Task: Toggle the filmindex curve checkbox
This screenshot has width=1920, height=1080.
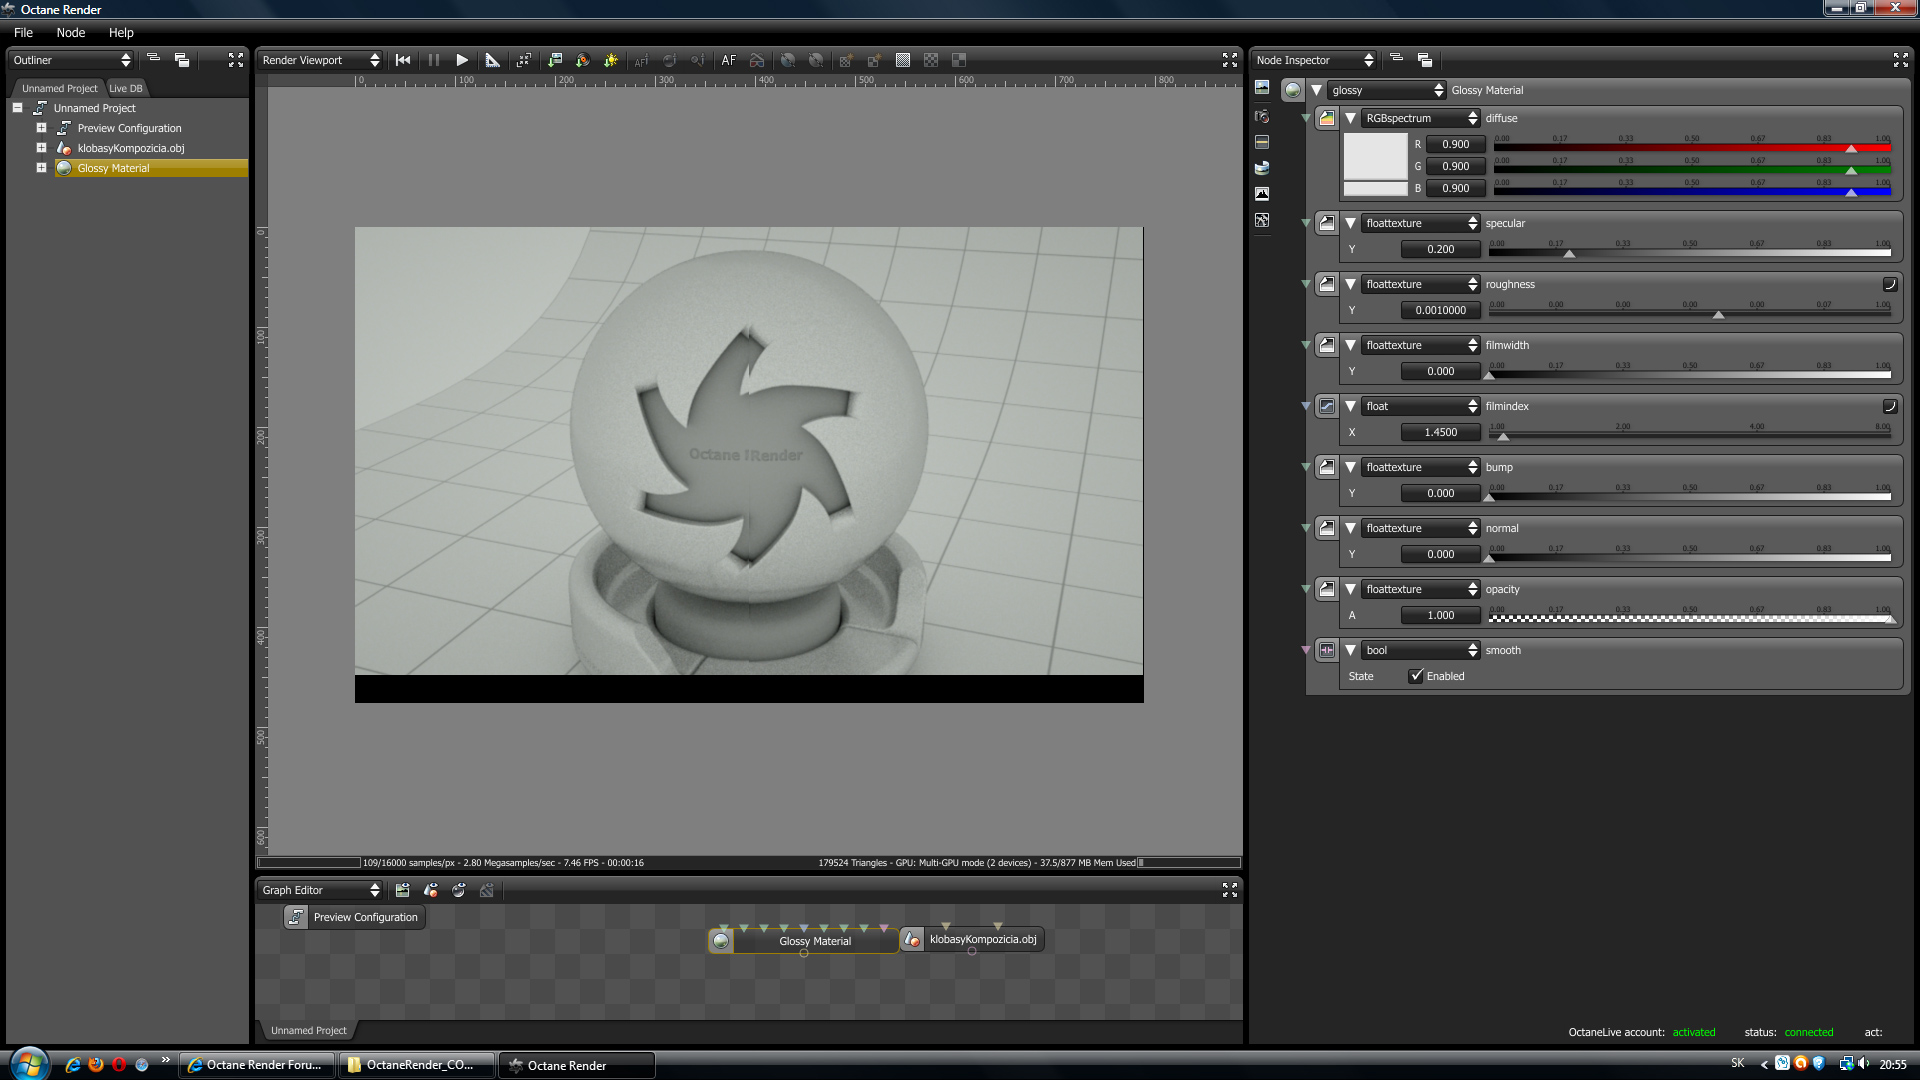Action: pos(1889,406)
